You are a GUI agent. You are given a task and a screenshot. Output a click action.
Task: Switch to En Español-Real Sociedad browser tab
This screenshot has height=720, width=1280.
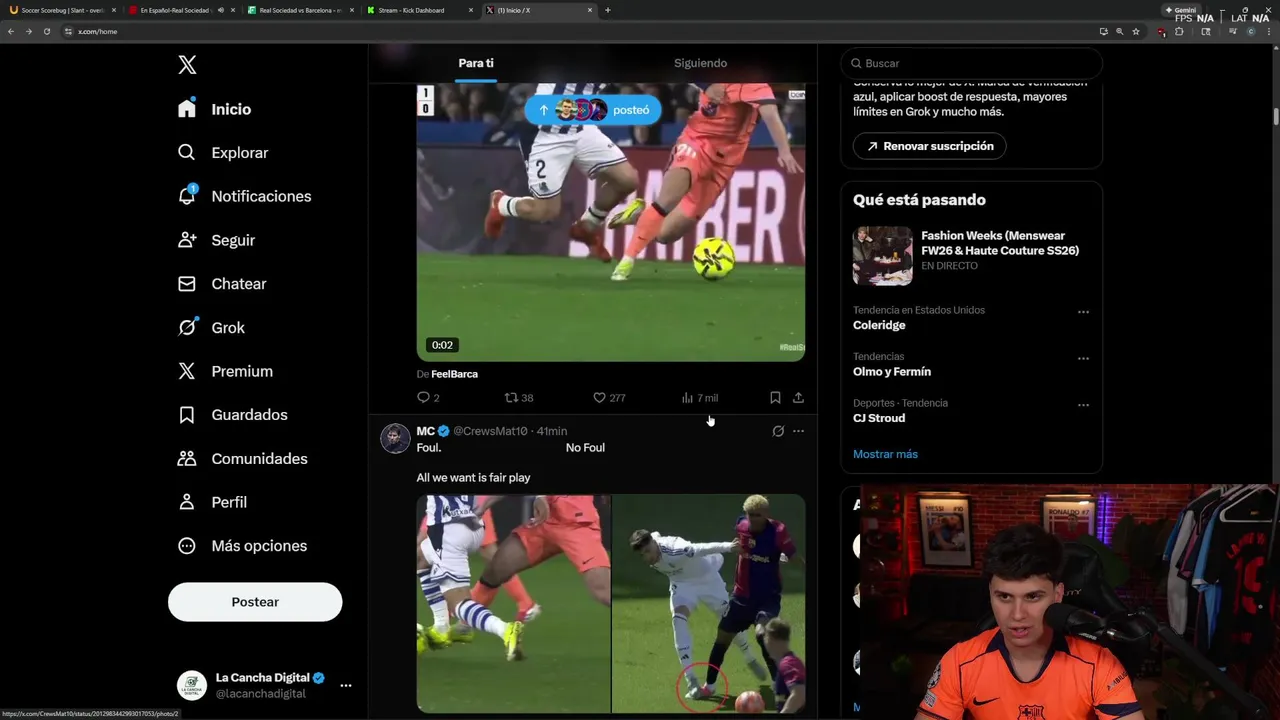coord(180,10)
